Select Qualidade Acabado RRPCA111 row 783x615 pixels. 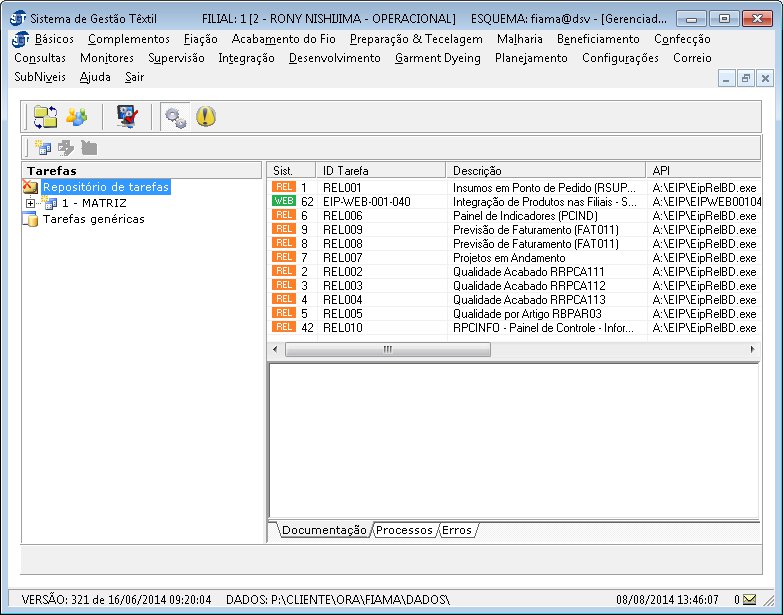pos(514,272)
